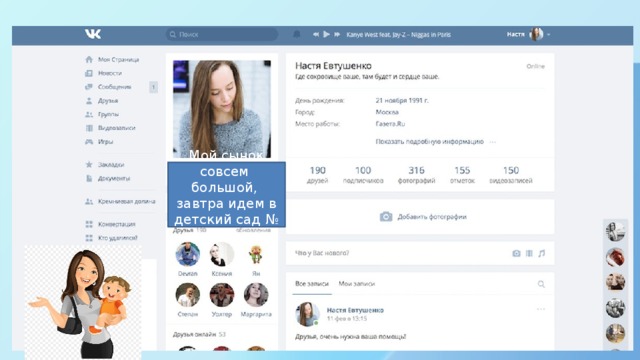The image size is (640, 360).
Task: Open the 150 видеозаписей counter
Action: pos(511,175)
